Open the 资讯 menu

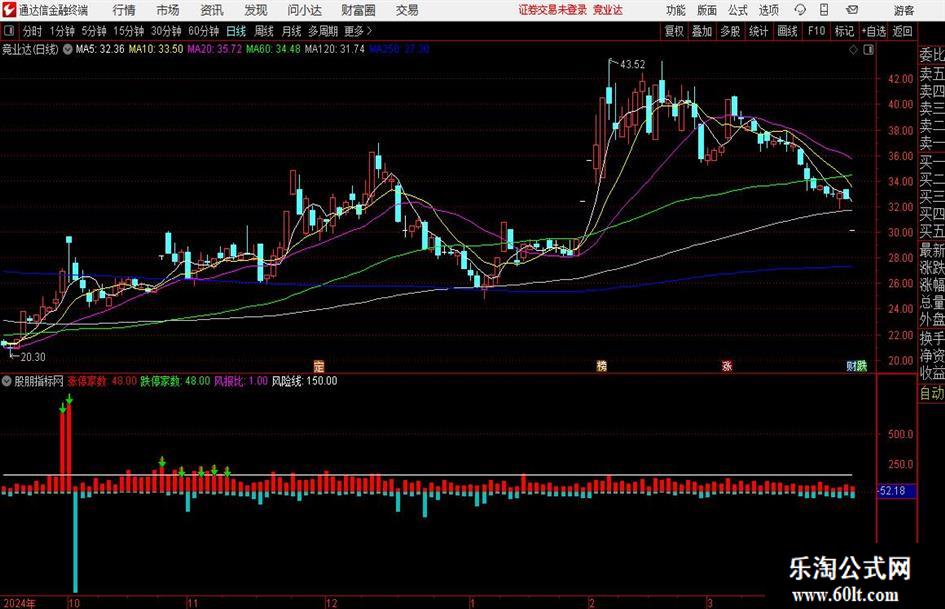[212, 10]
